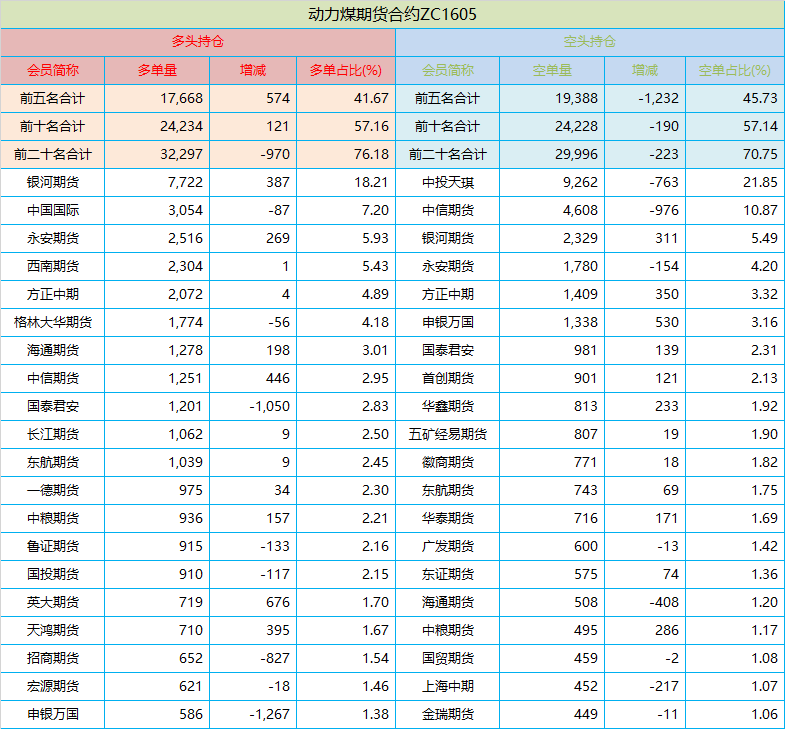The height and width of the screenshot is (729, 785).
Task: Select 天鸿期货 member name
Action: [53, 631]
